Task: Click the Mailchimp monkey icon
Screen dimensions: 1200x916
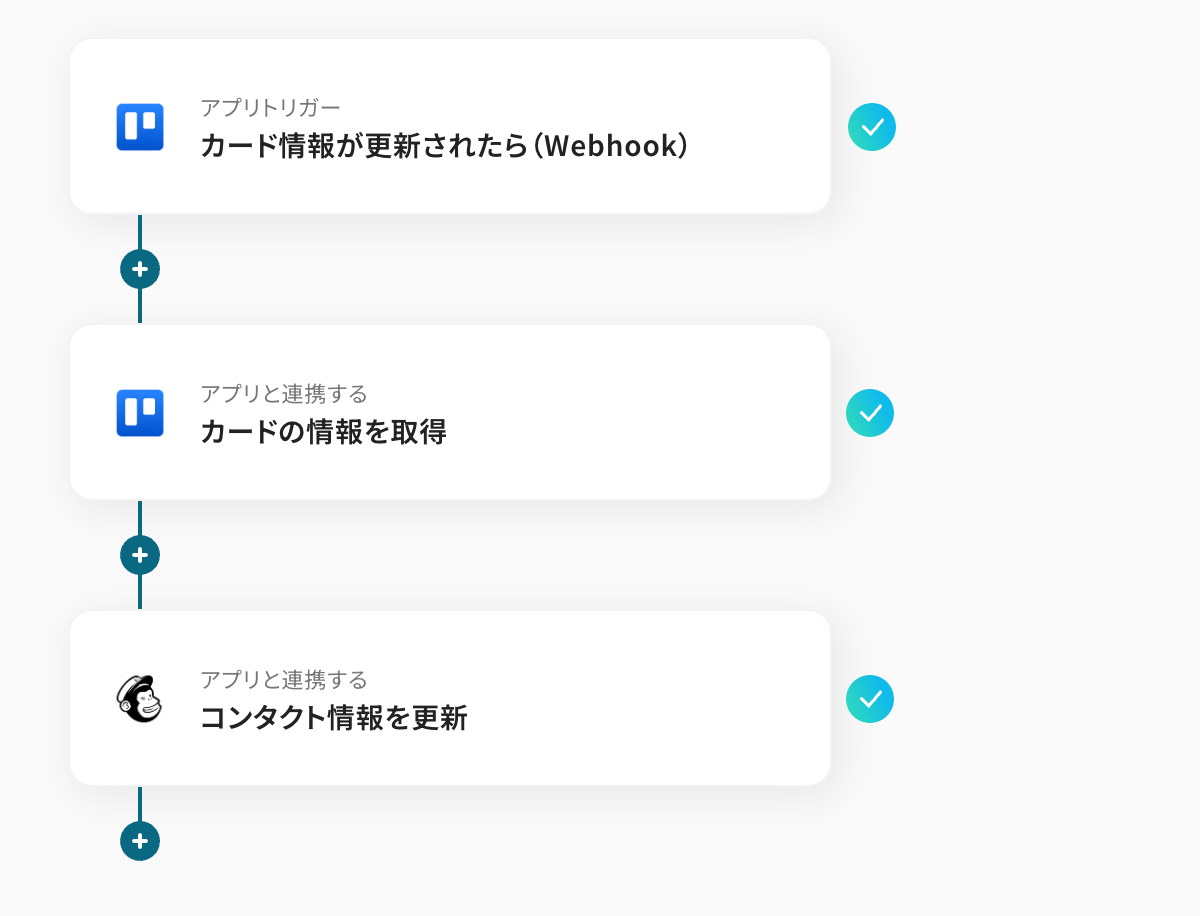Action: [140, 698]
